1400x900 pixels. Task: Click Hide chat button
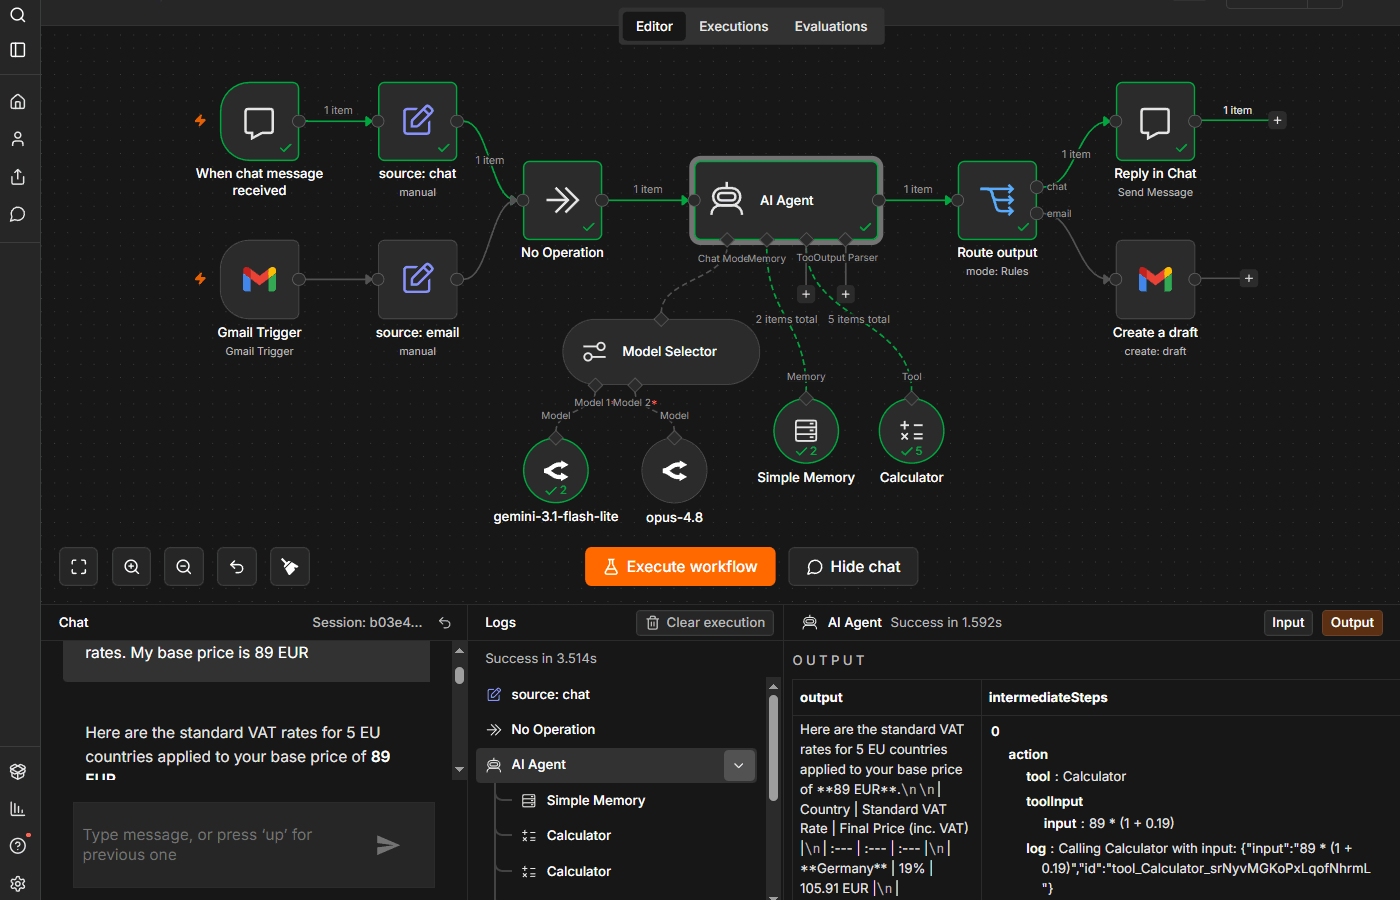coord(853,567)
